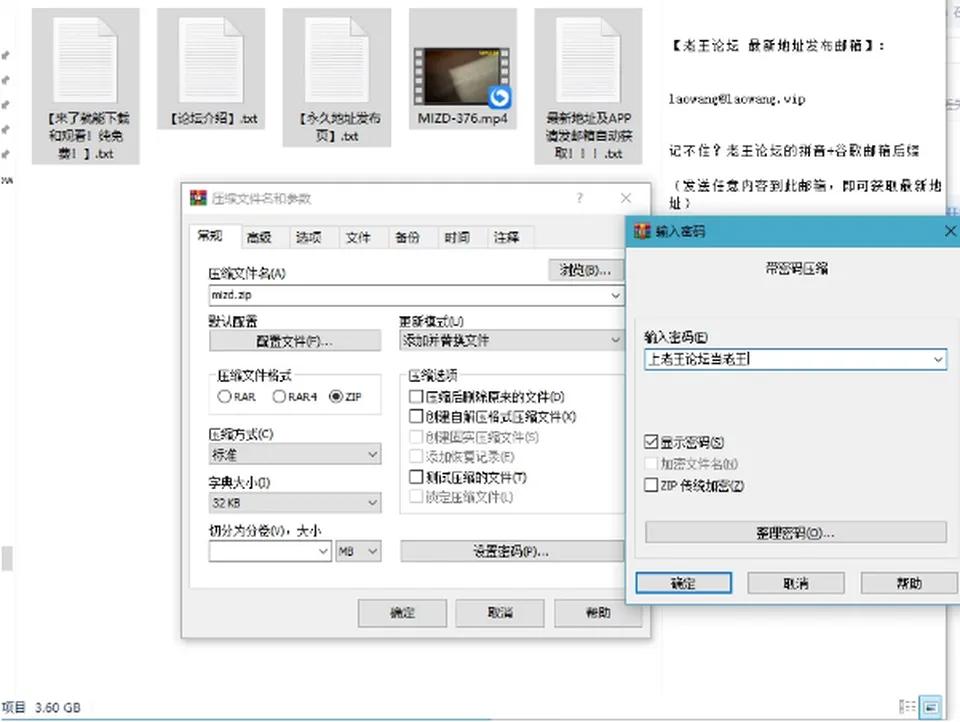Open the 注释 tab
960x722 pixels.
506,238
